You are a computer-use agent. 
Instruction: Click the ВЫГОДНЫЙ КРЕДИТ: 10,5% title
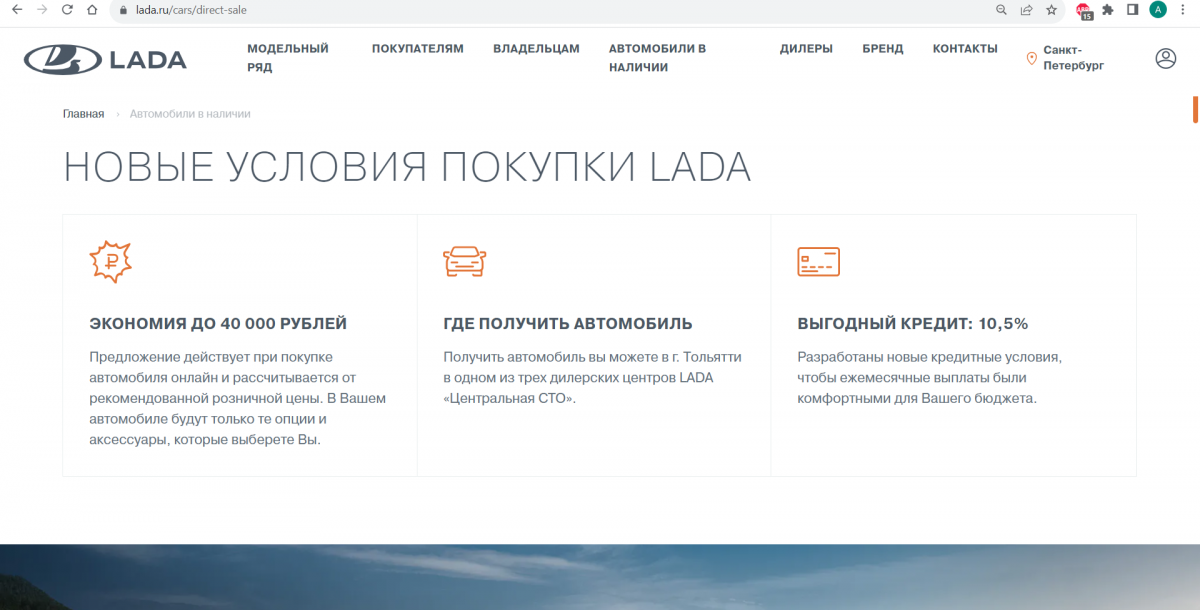(913, 324)
